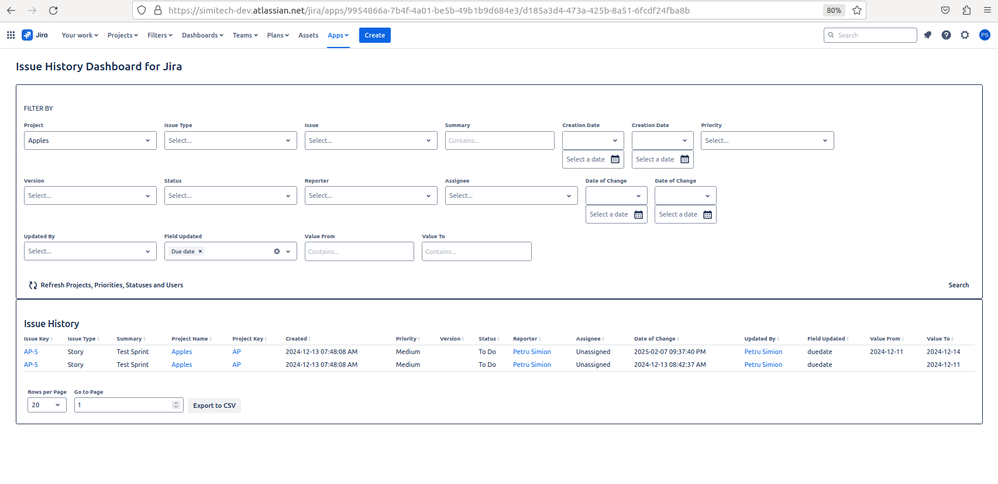This screenshot has width=998, height=484.
Task: Click the 80% zoom level indicator
Action: point(833,10)
